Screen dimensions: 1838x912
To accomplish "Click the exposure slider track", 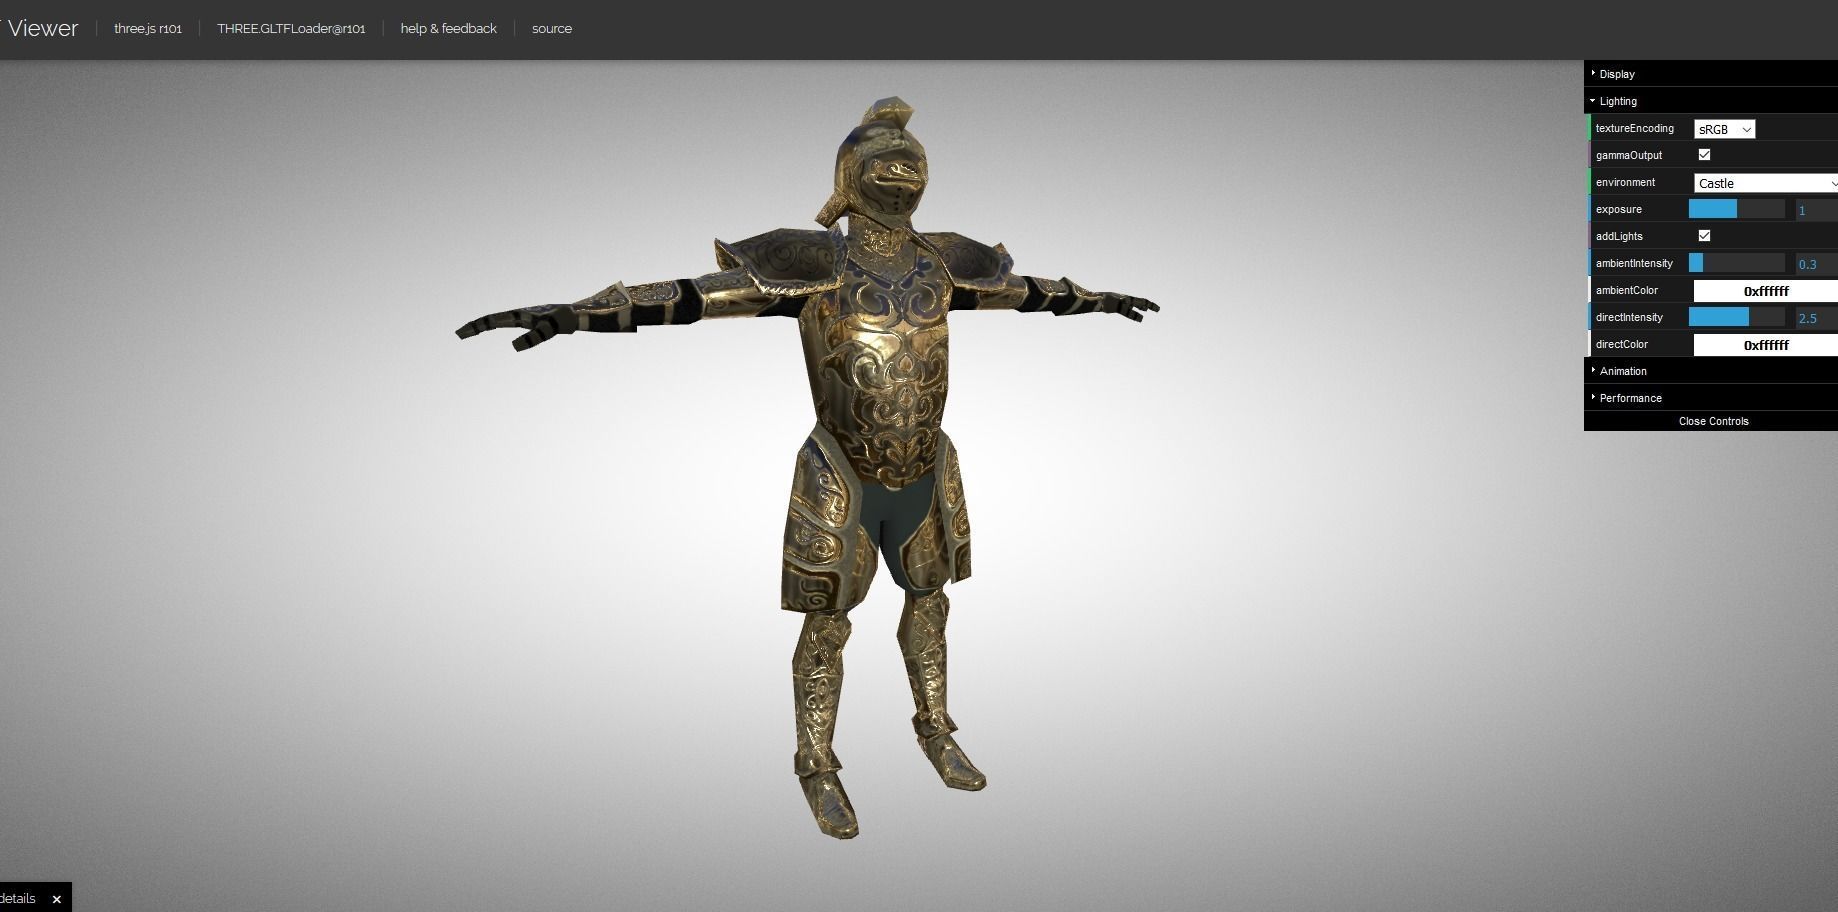I will click(x=1735, y=209).
